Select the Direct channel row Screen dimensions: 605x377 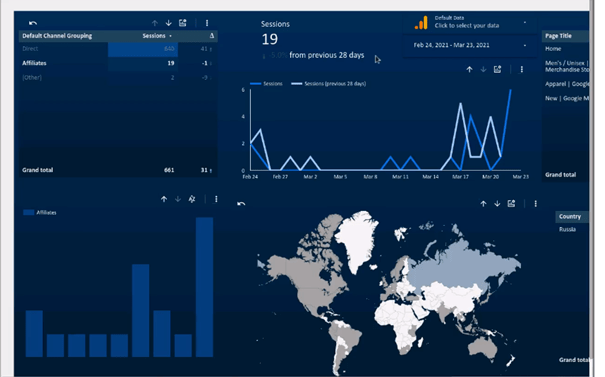[x=118, y=49]
